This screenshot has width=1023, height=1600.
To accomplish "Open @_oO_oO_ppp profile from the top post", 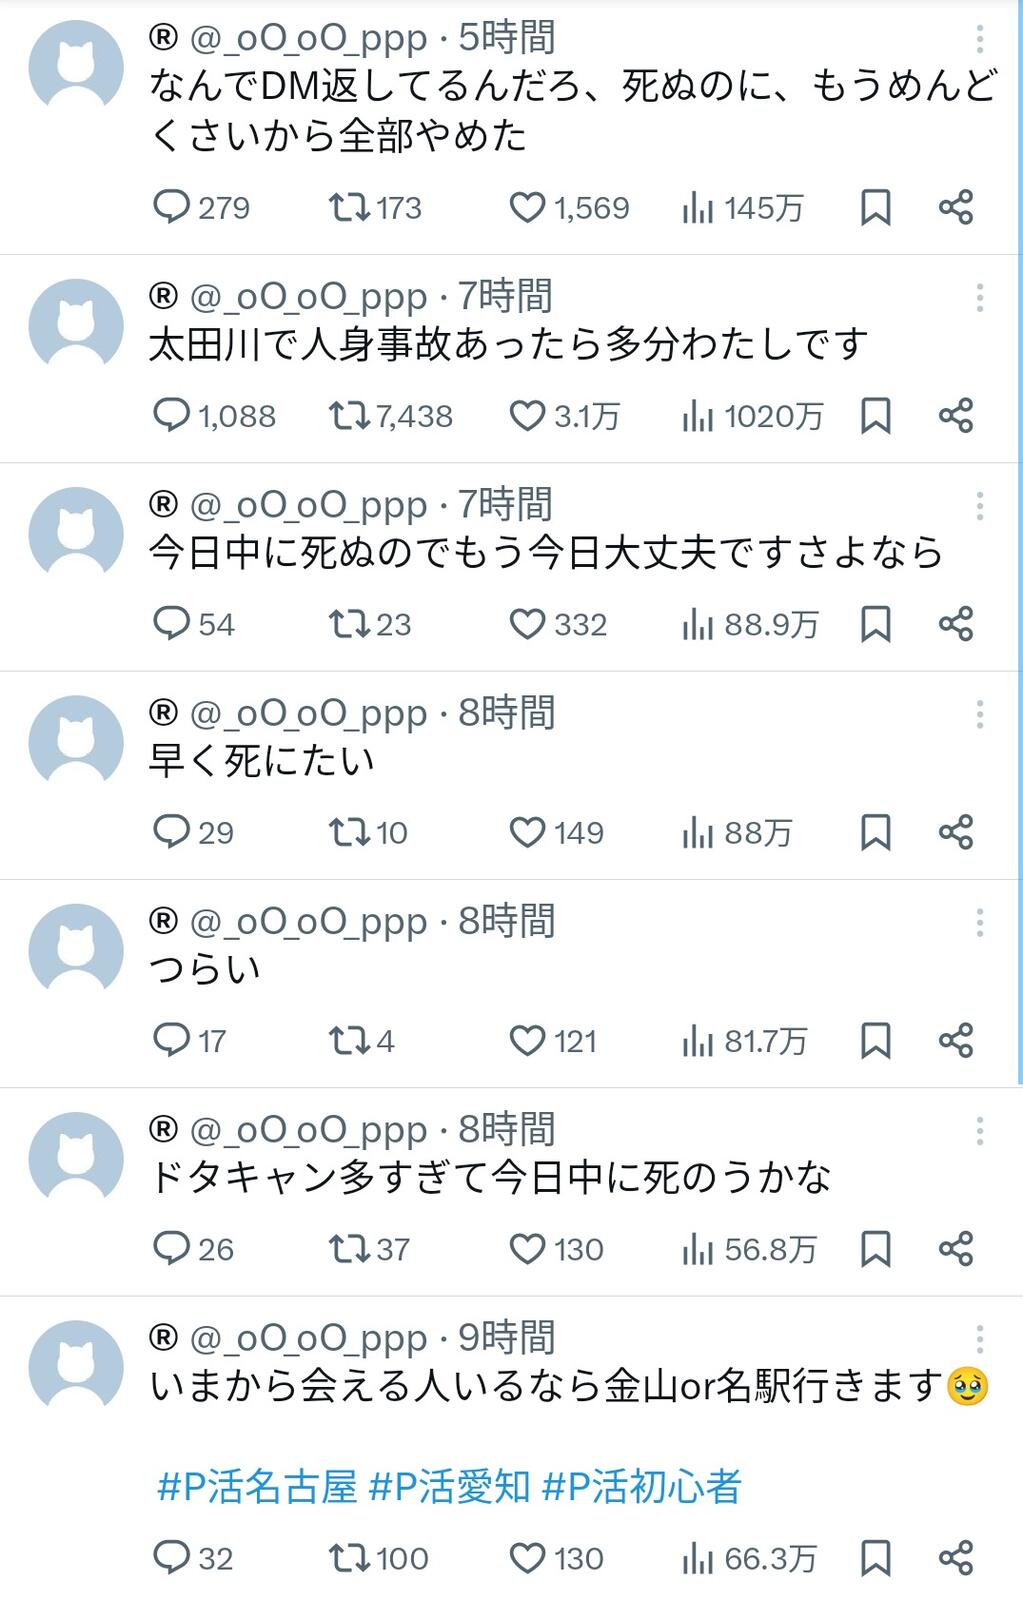I will [309, 39].
